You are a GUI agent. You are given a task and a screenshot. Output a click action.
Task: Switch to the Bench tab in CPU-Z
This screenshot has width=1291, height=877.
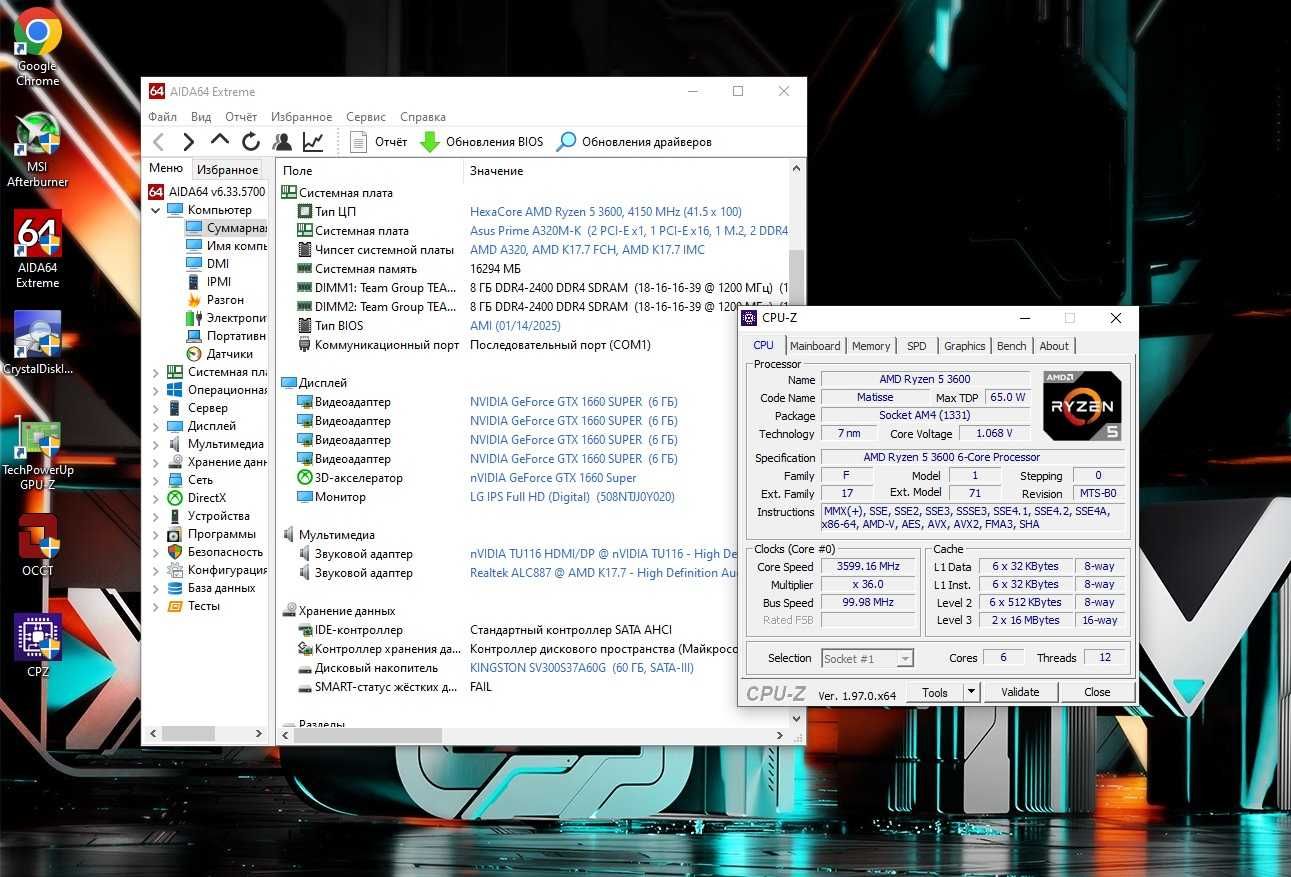click(1012, 346)
